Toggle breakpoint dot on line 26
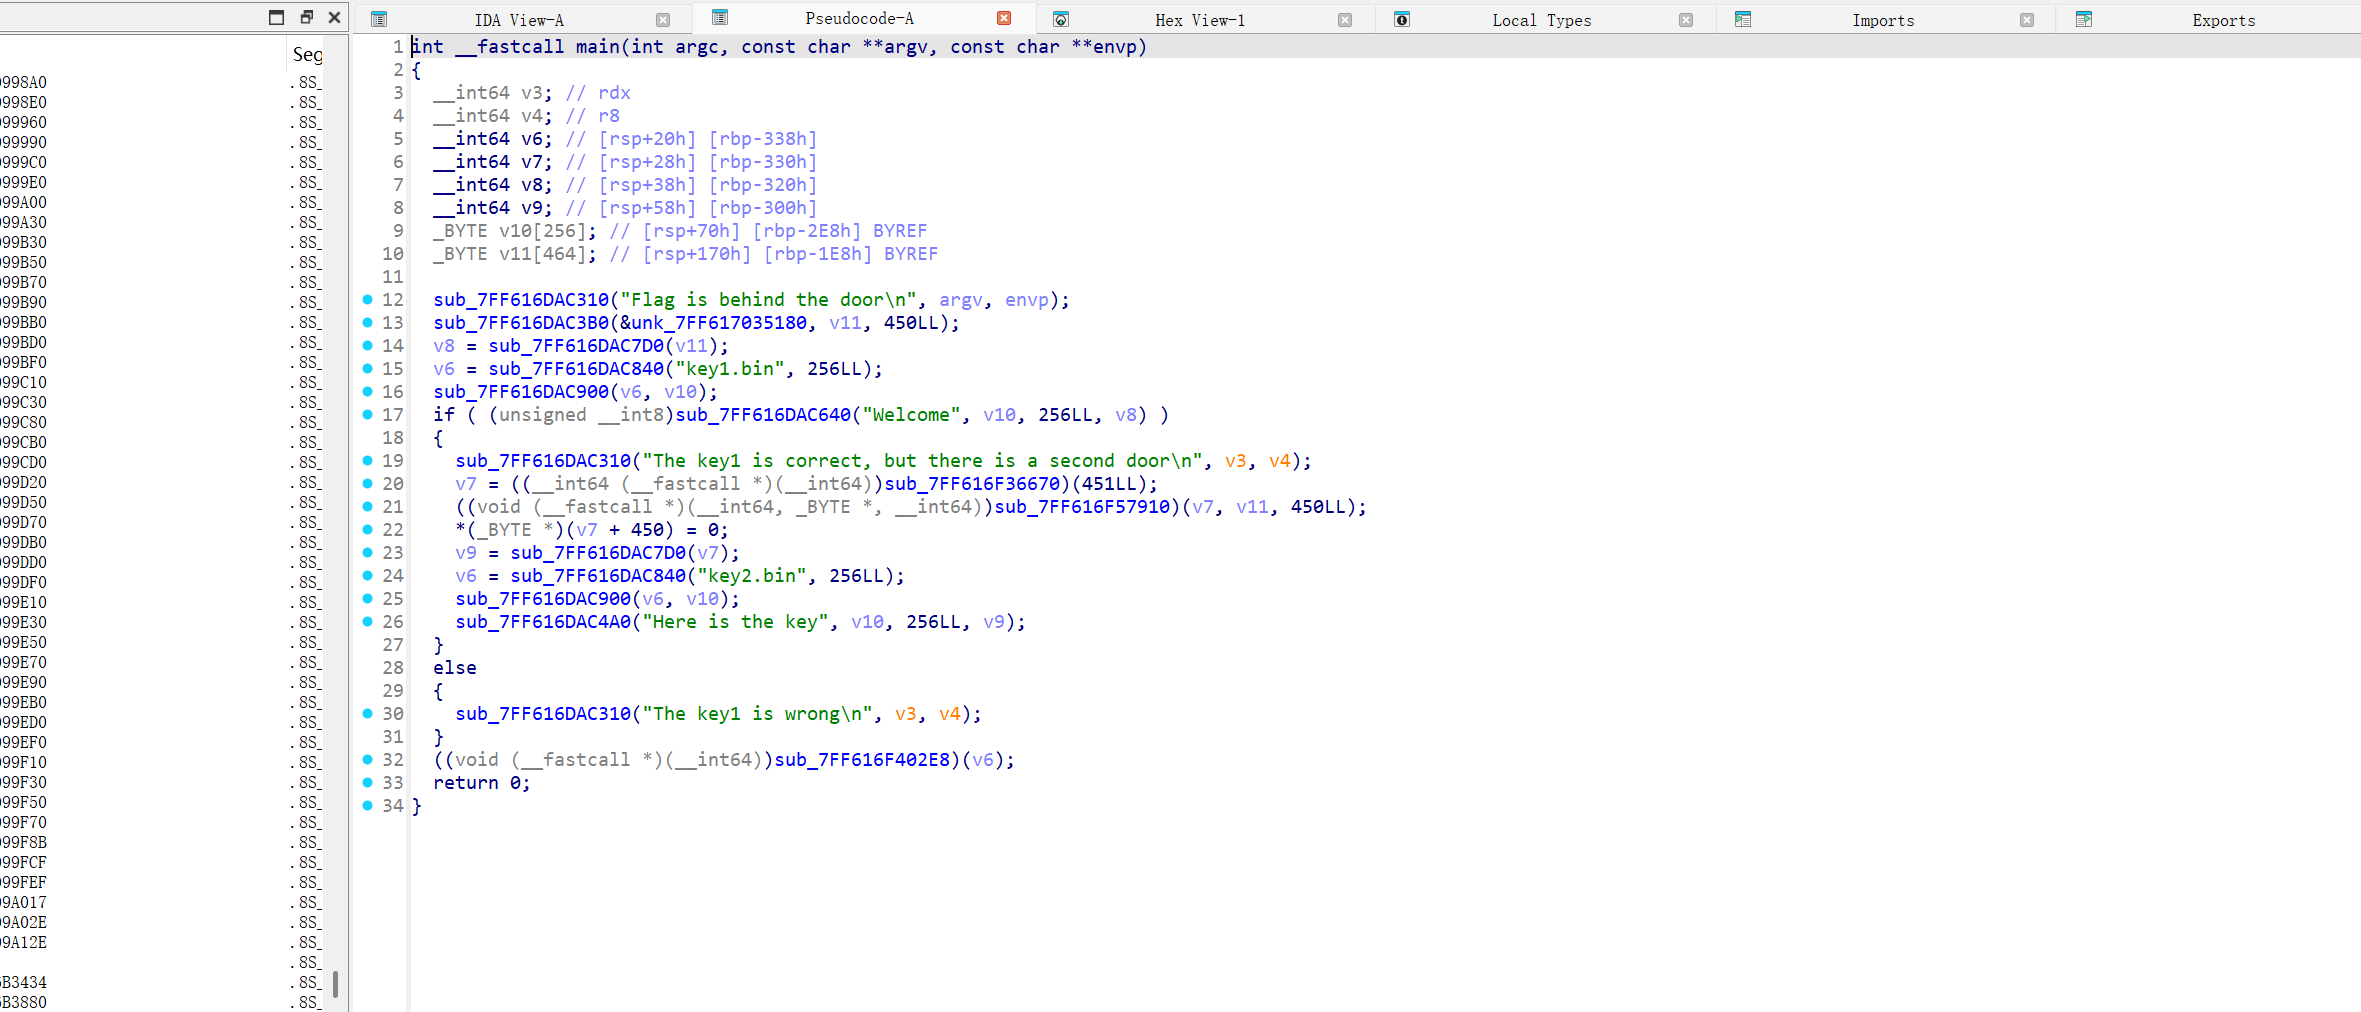 [x=367, y=621]
